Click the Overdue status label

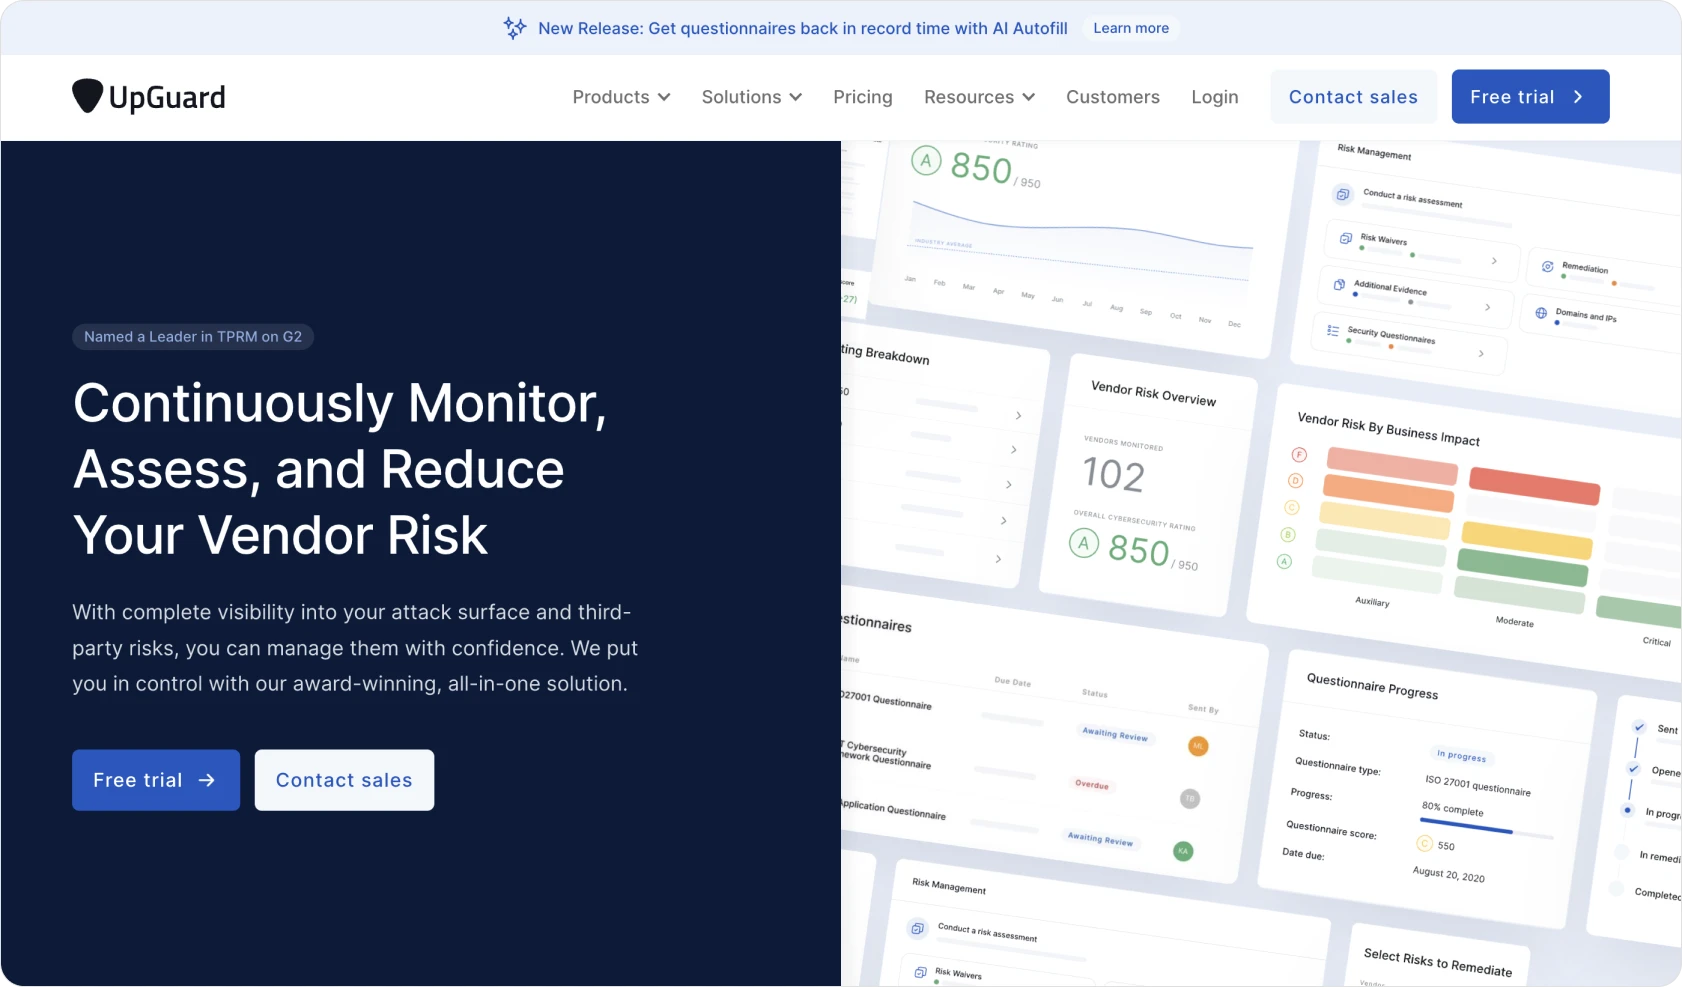click(1091, 784)
